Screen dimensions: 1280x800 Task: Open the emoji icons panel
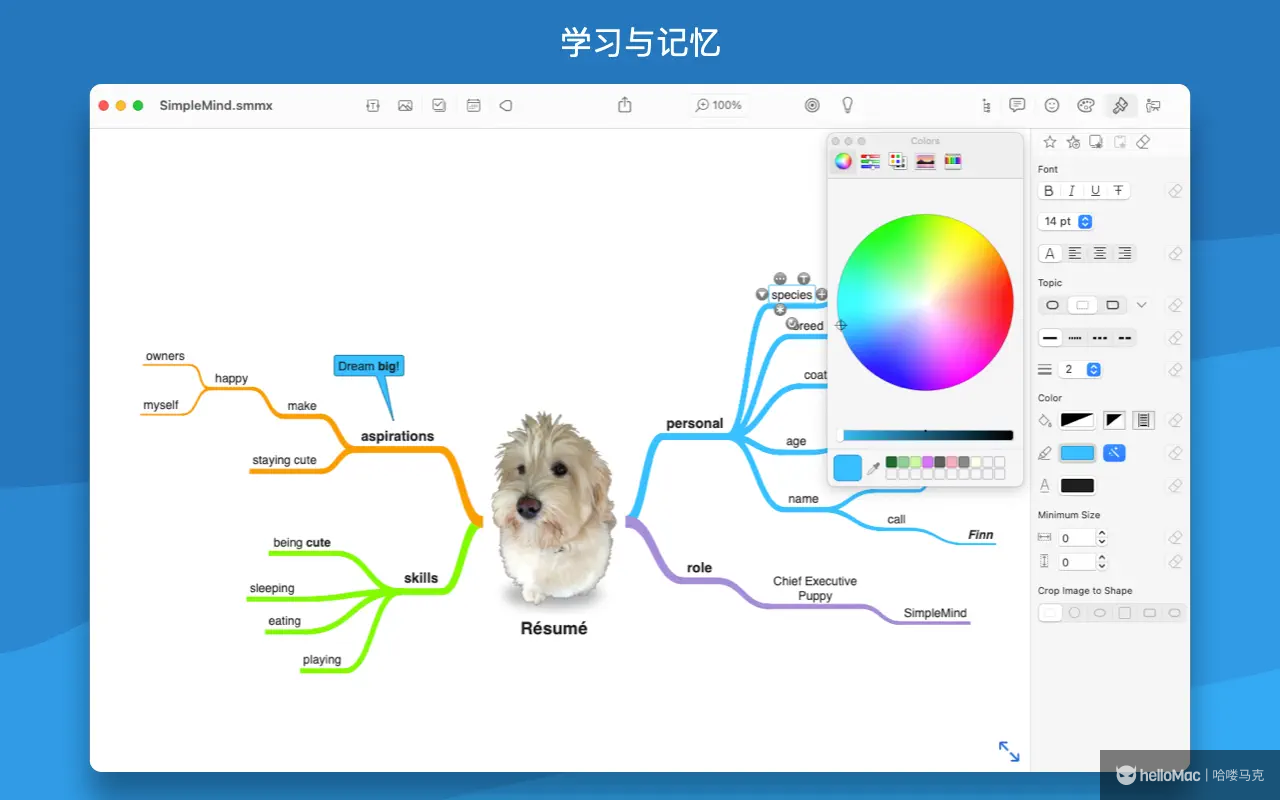(1052, 105)
